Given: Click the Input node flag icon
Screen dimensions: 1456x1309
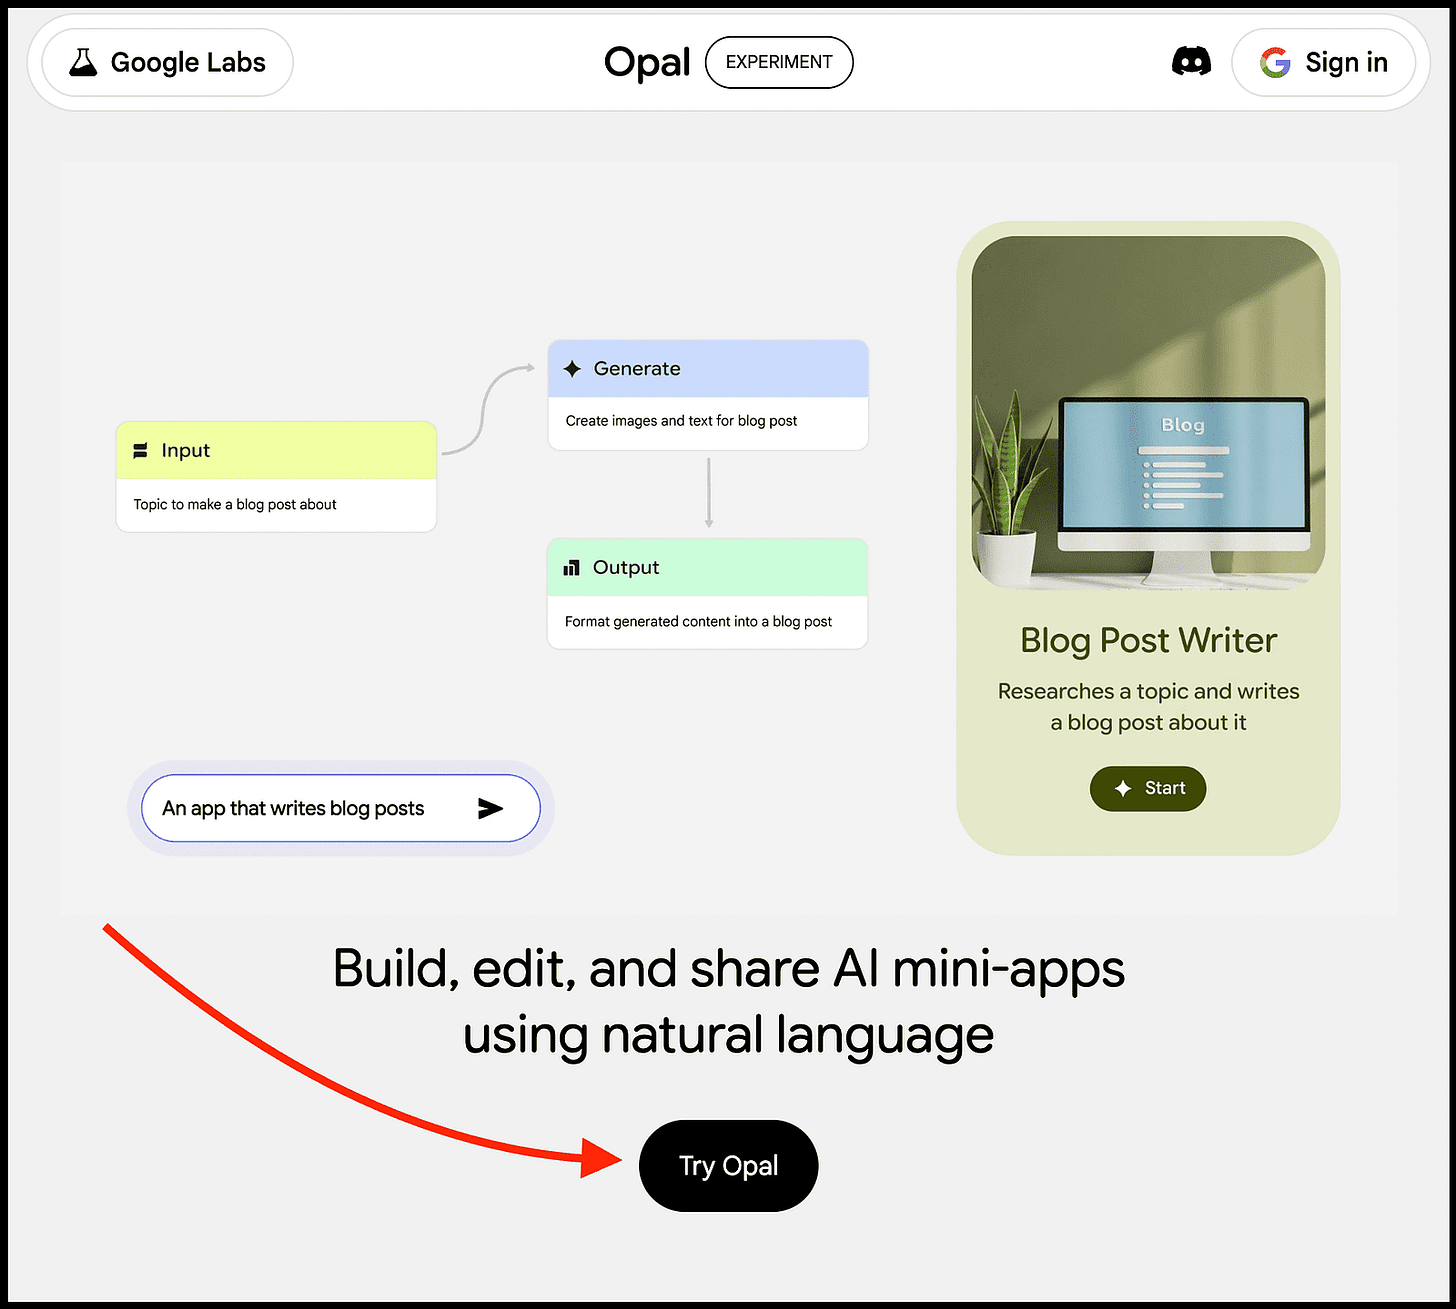Looking at the screenshot, I should (141, 451).
